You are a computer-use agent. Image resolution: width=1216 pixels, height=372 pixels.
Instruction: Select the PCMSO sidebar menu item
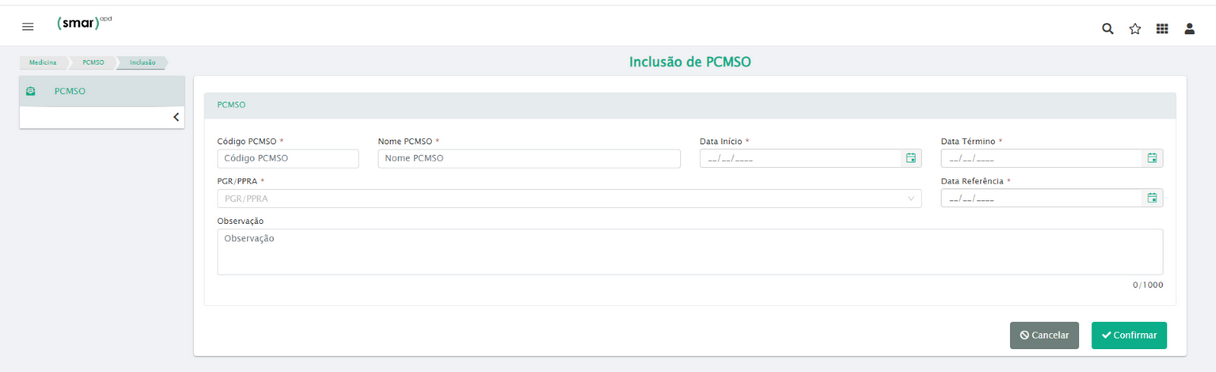(102, 91)
